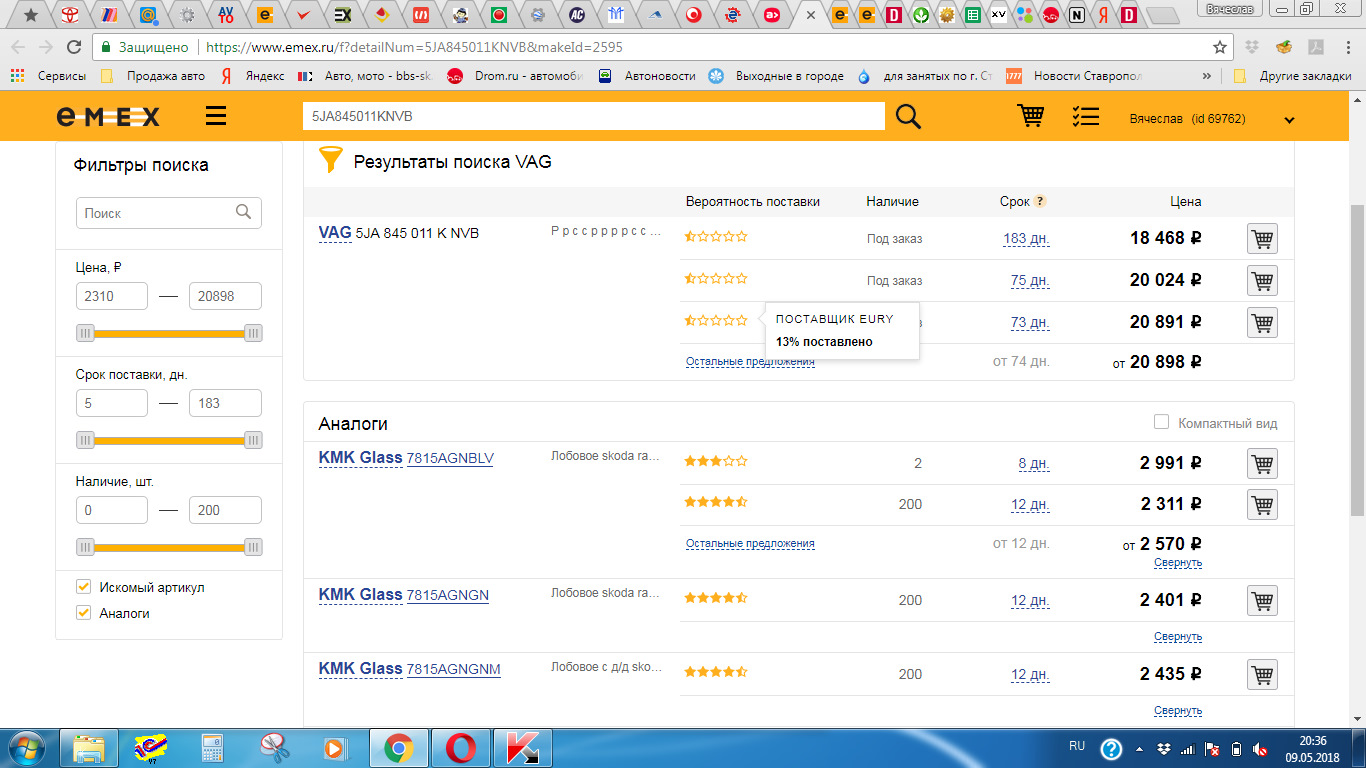Image resolution: width=1366 pixels, height=768 pixels.
Task: Add the 2 991 ₽ KMK Glass offer to cart
Action: coord(1262,464)
